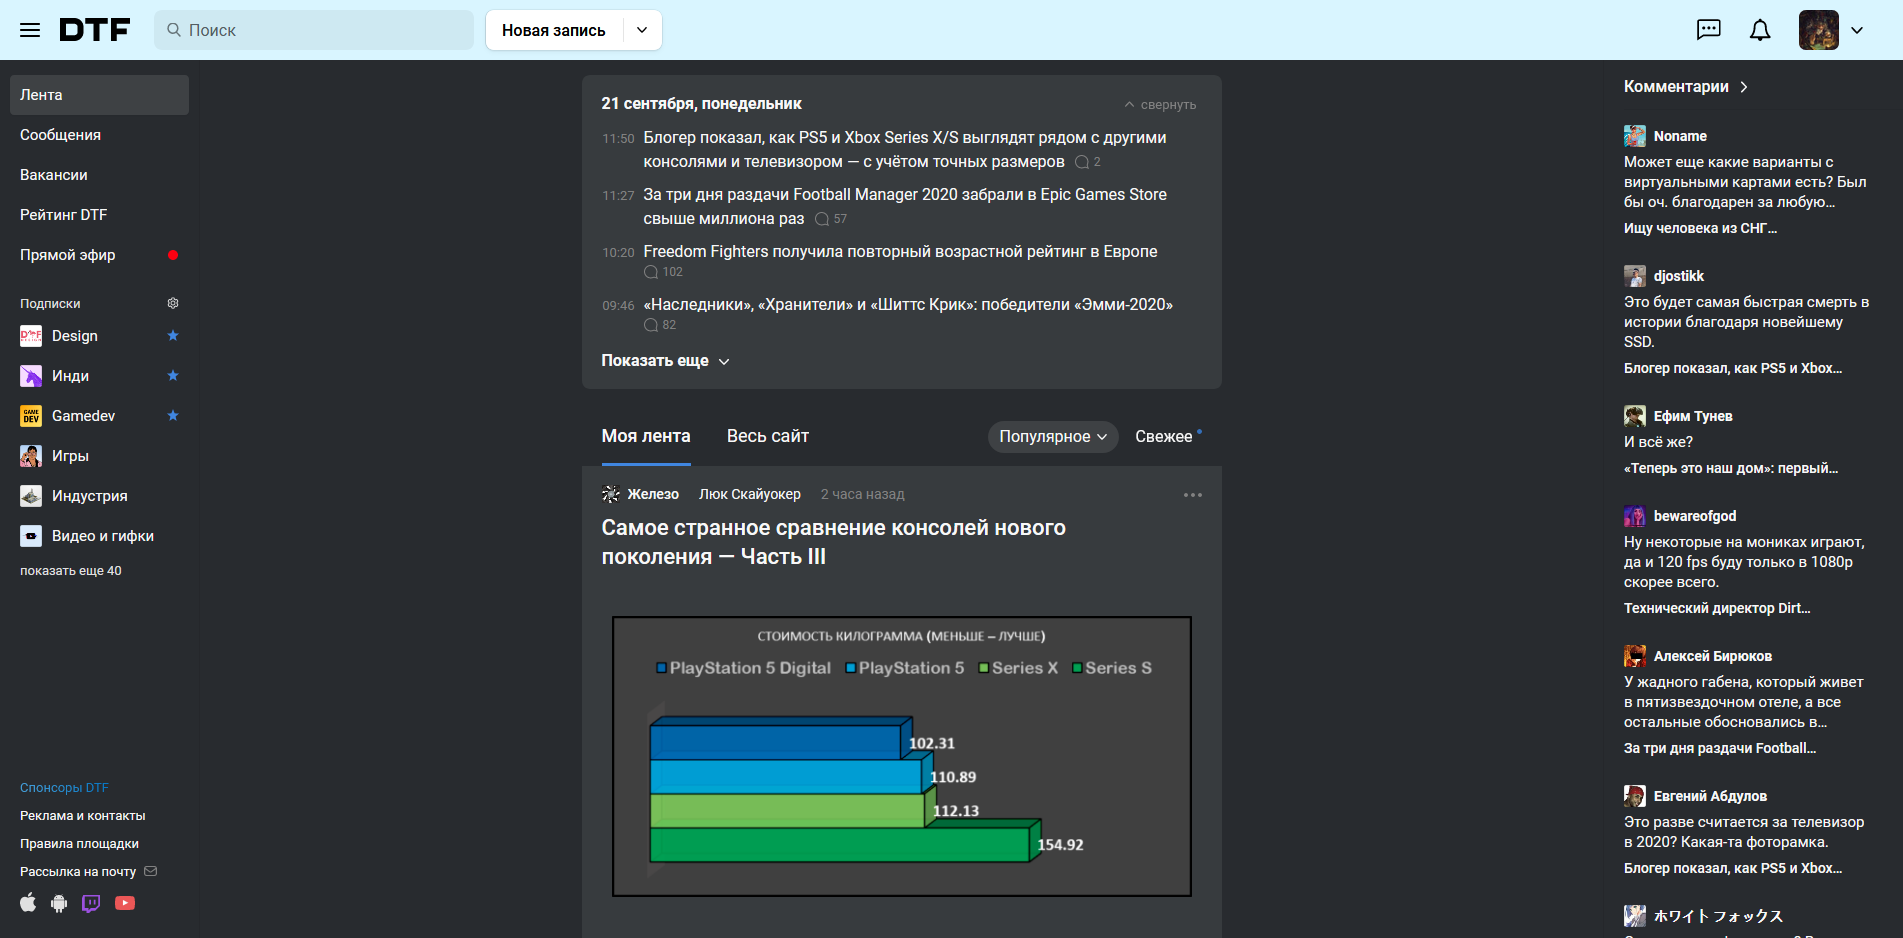Open Ефим Тунев's profile avatar
The height and width of the screenshot is (938, 1903).
(1635, 416)
